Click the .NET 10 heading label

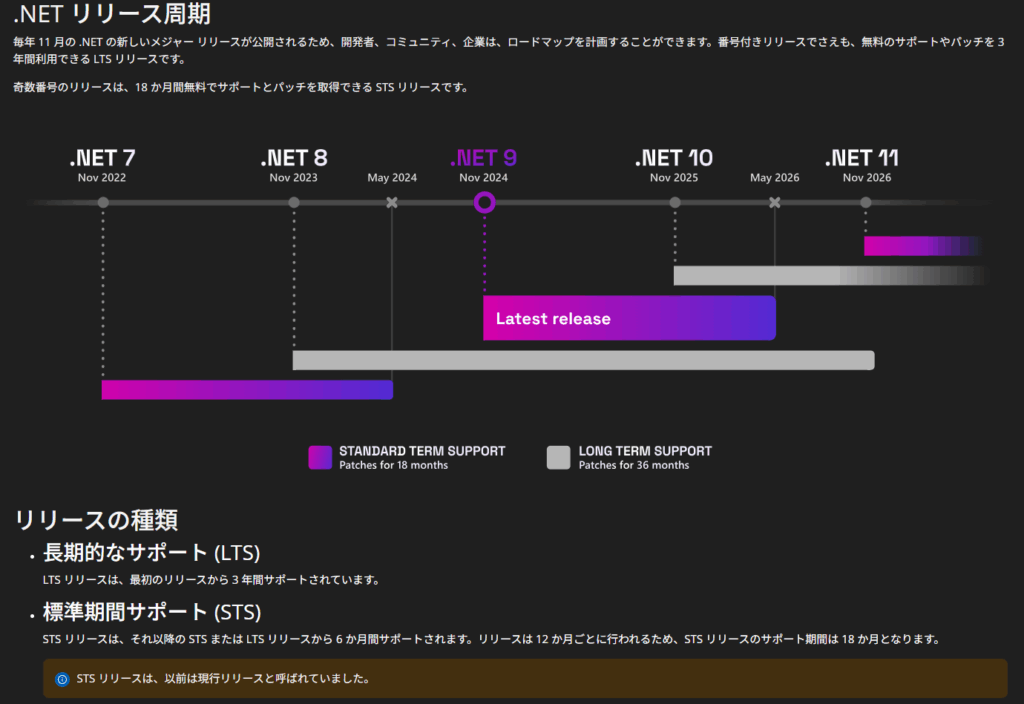[x=674, y=157]
